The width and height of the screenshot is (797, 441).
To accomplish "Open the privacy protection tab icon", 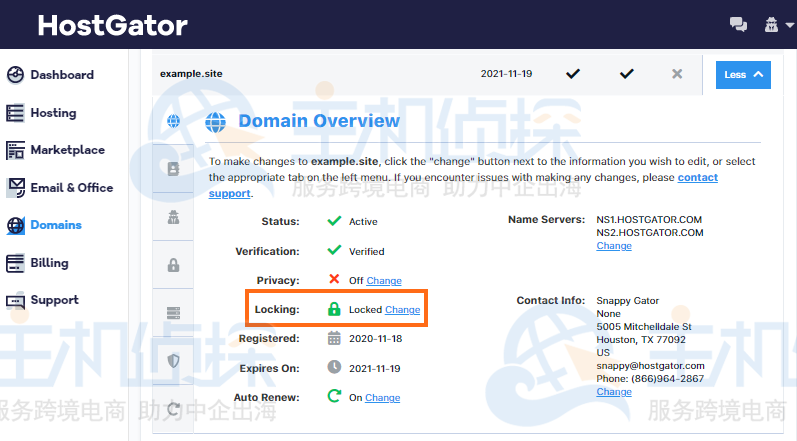I will (x=173, y=217).
